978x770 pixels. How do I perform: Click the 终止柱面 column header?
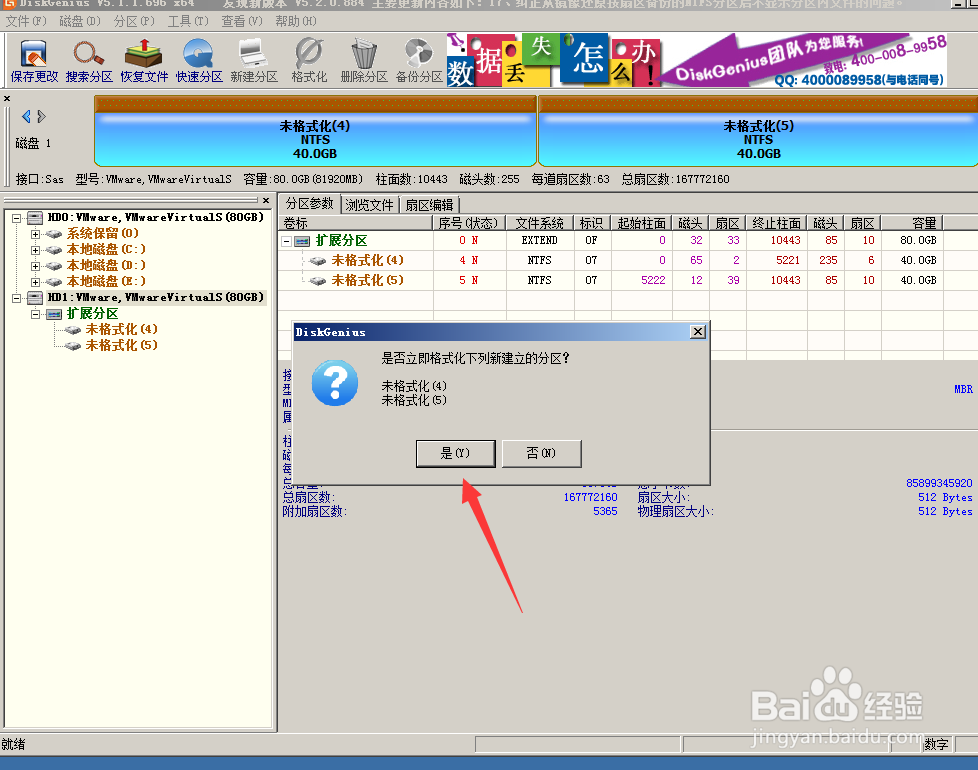pyautogui.click(x=776, y=223)
